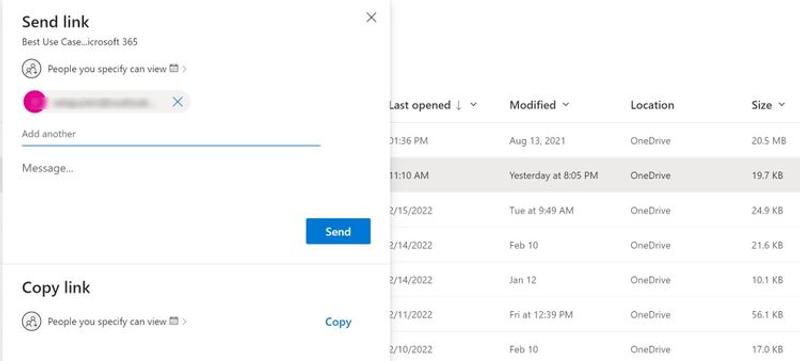
Task: Open the Modified column dropdown
Action: tap(566, 105)
